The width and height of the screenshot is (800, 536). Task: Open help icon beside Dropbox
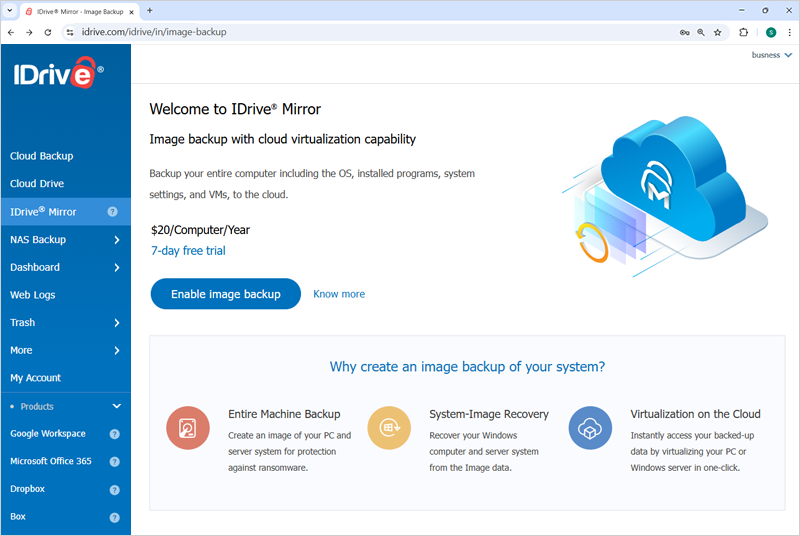tap(114, 490)
